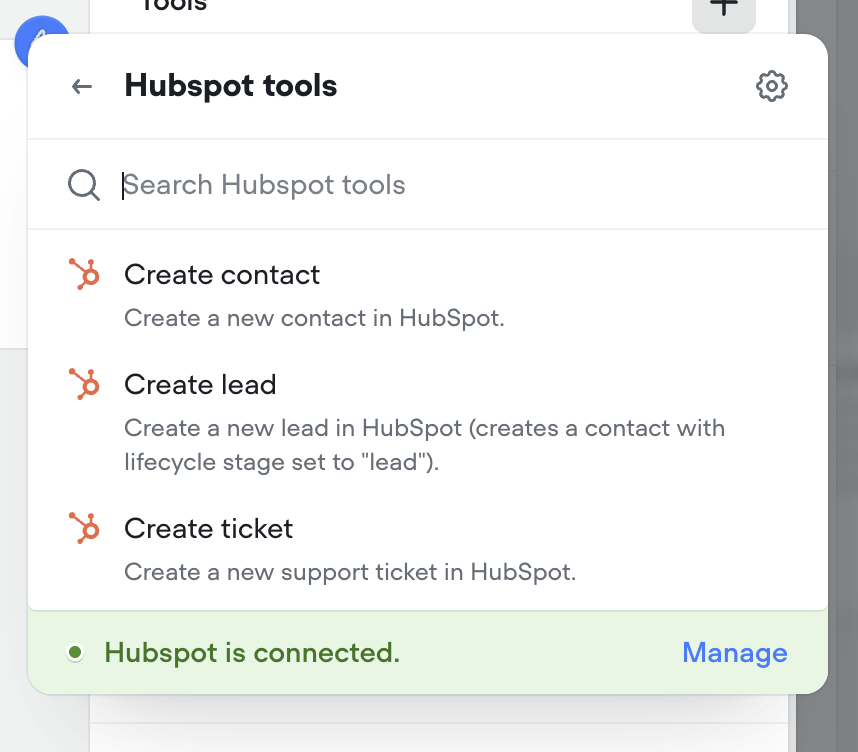Select the Create lead tool
The image size is (858, 752).
coord(200,384)
